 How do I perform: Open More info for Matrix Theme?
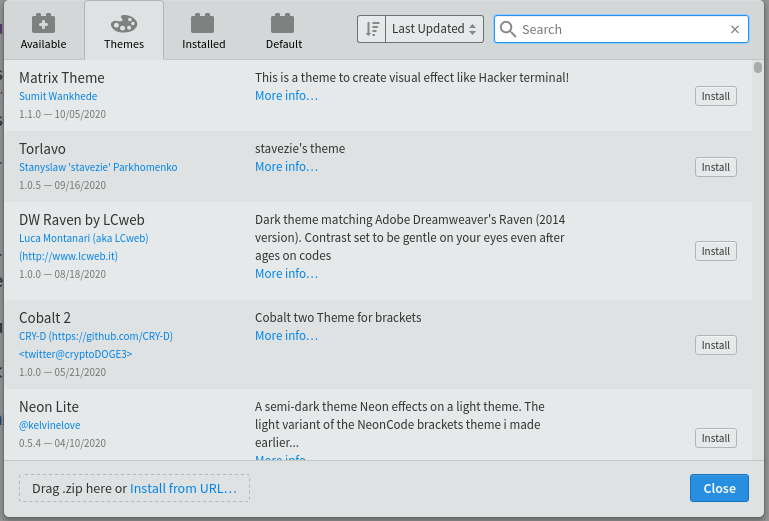(x=286, y=96)
